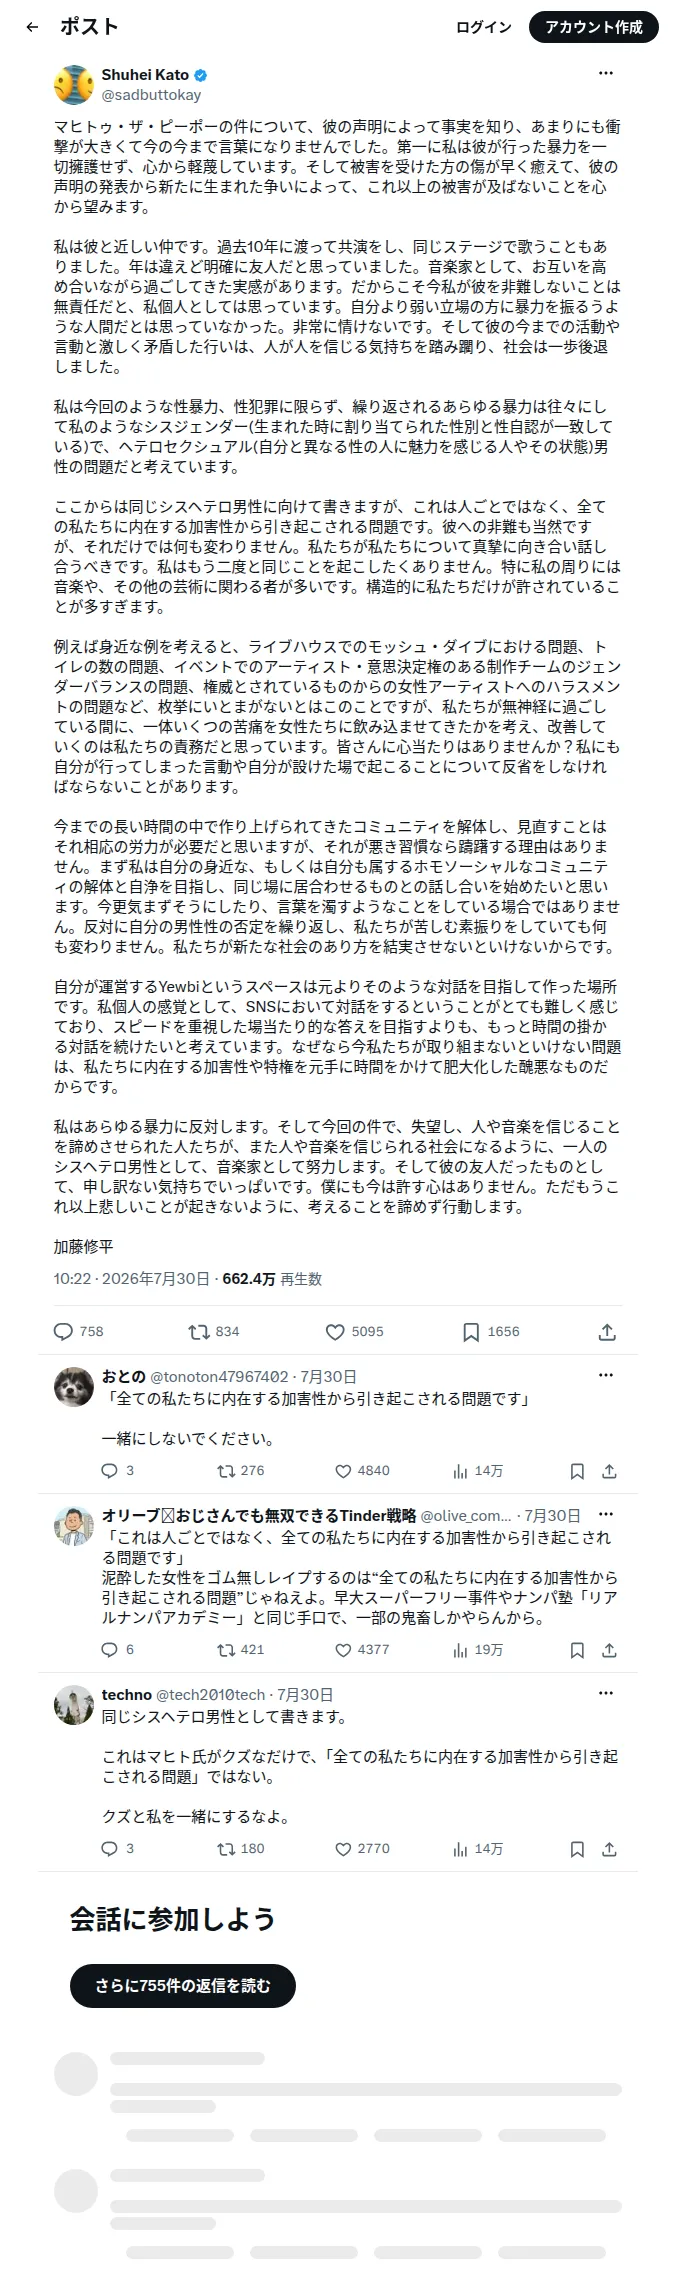Share the main post via upload icon
The image size is (675, 2274).
click(x=607, y=1332)
